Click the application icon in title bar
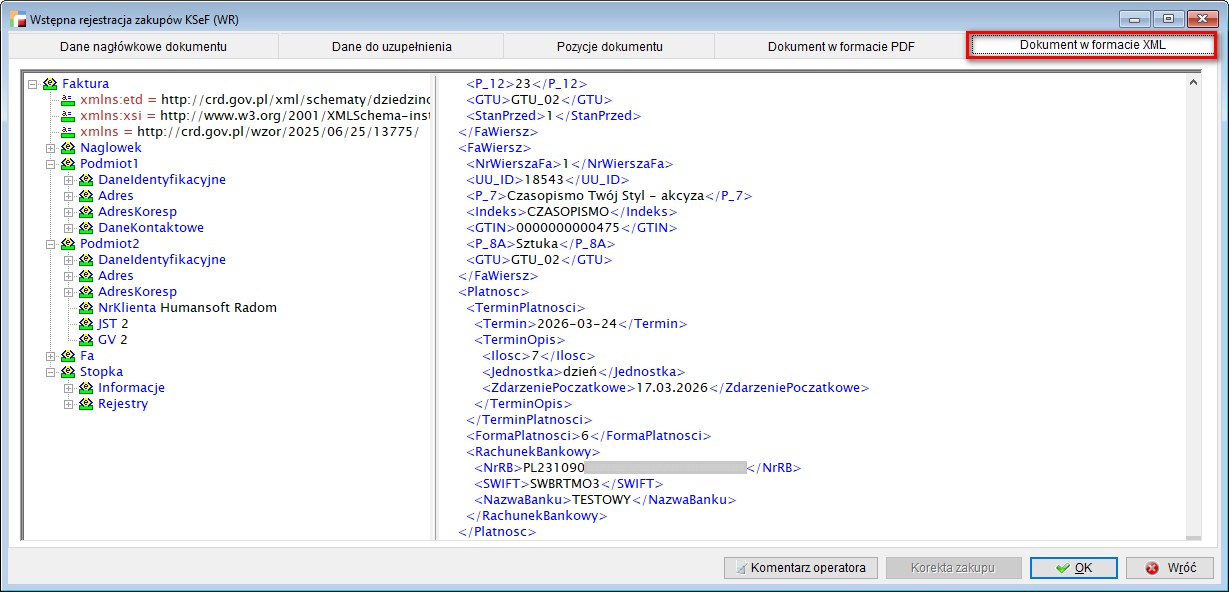Screen dimensions: 1229x592 [x=17, y=19]
